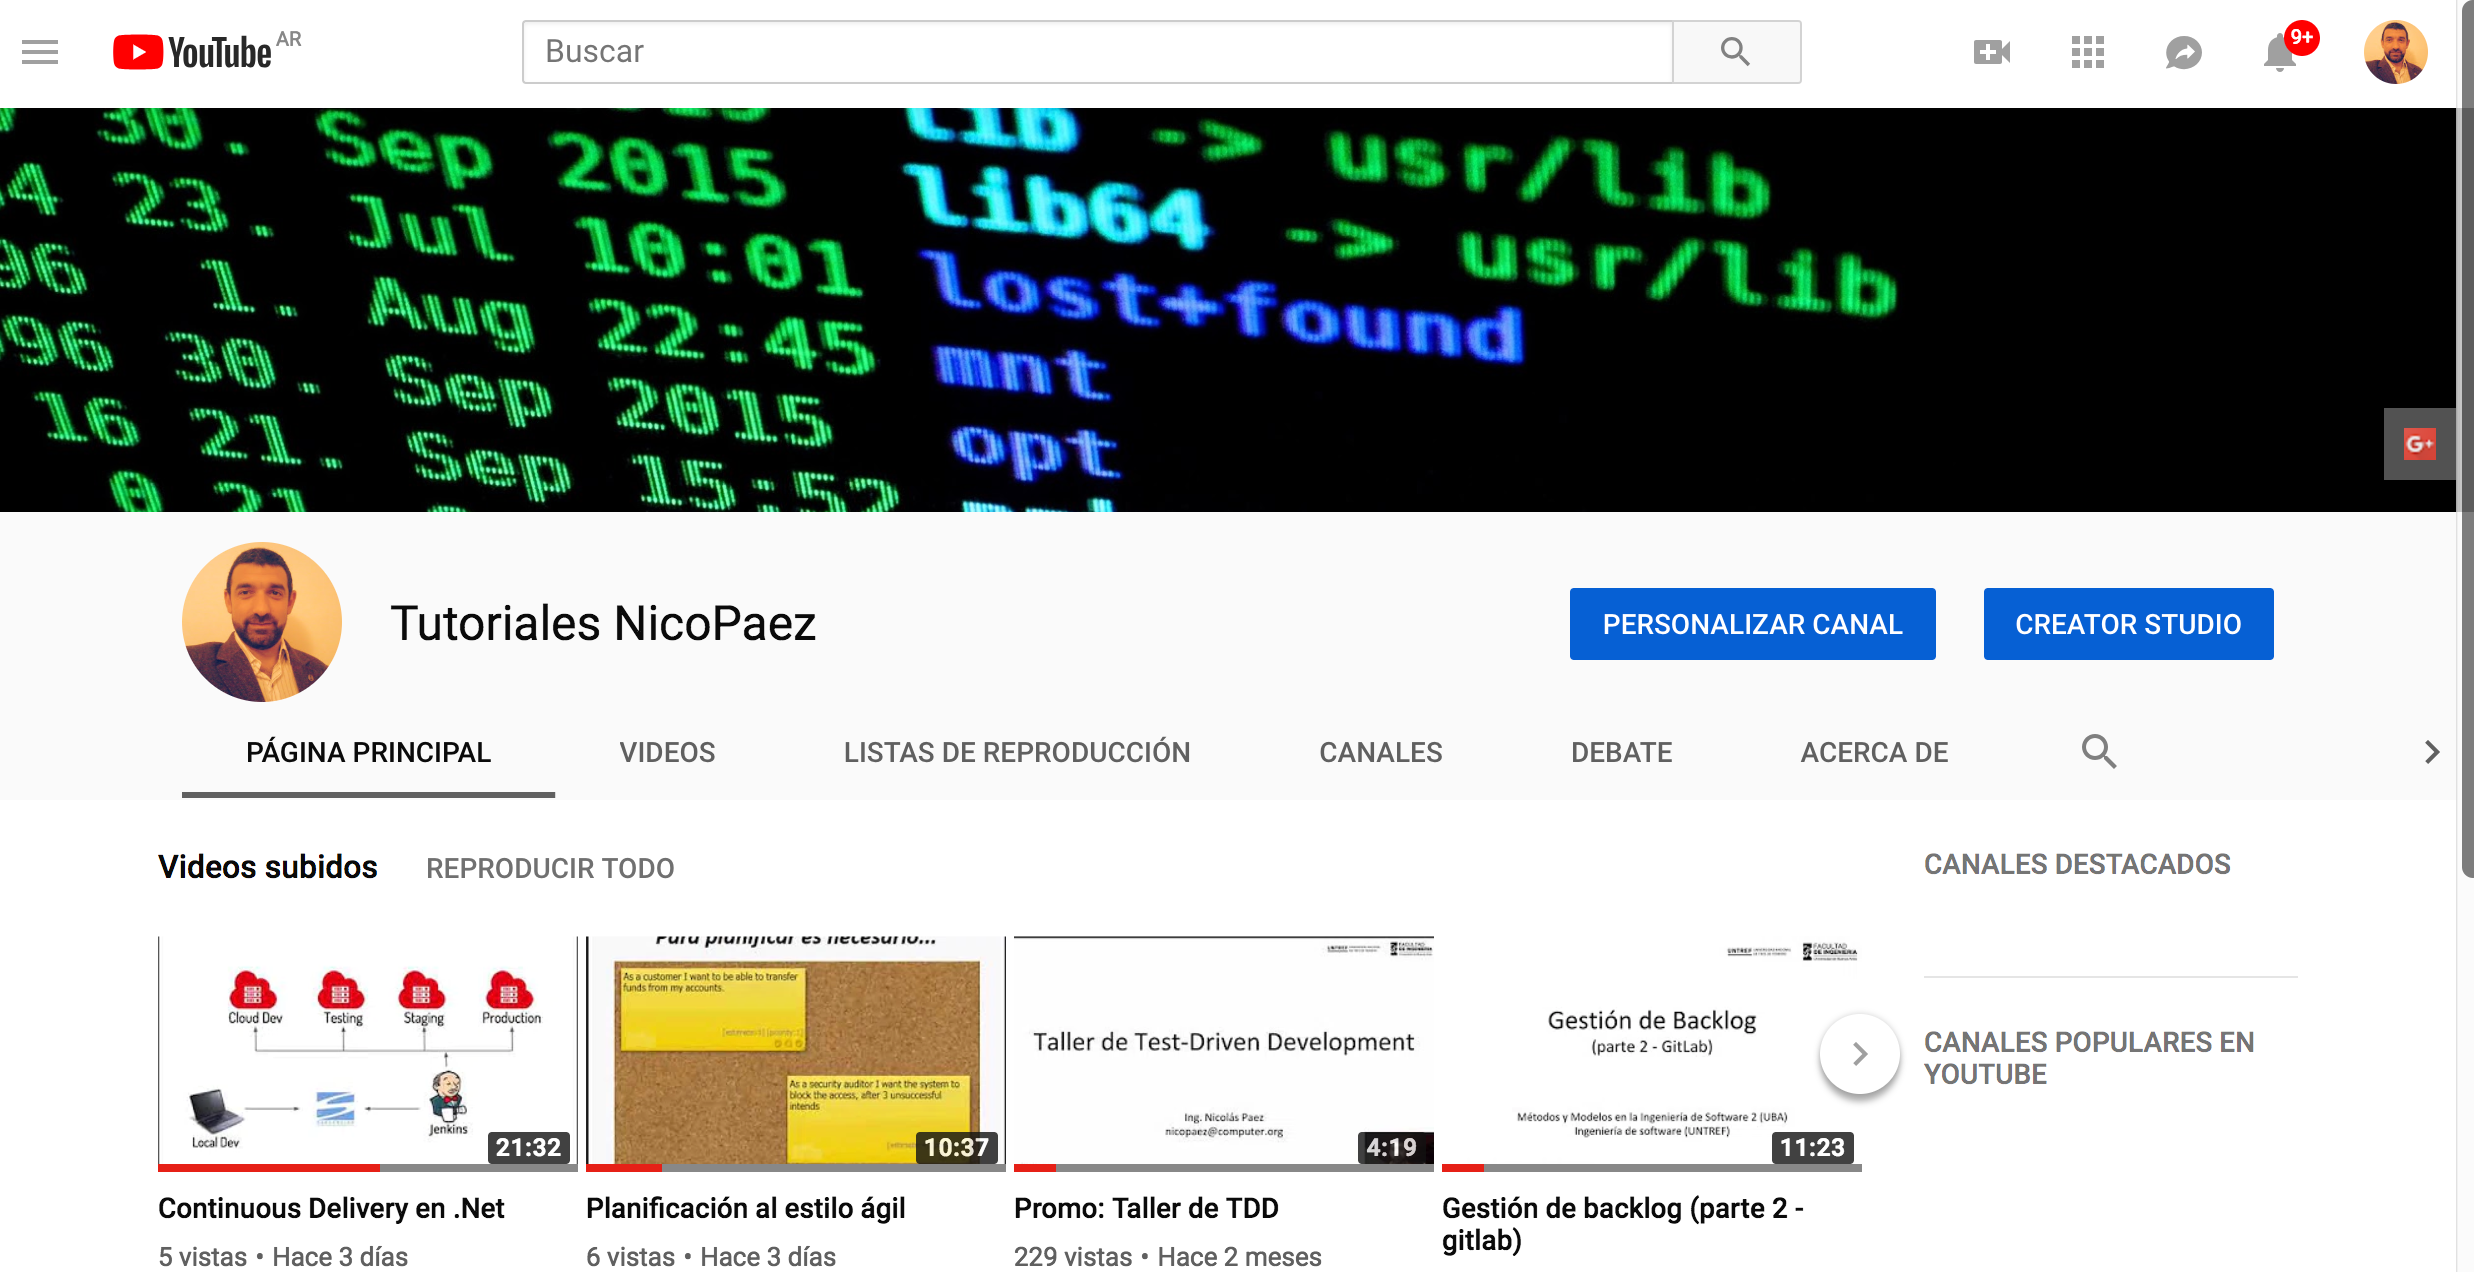Focus the Buscar search field
The width and height of the screenshot is (2474, 1272).
pyautogui.click(x=1097, y=52)
